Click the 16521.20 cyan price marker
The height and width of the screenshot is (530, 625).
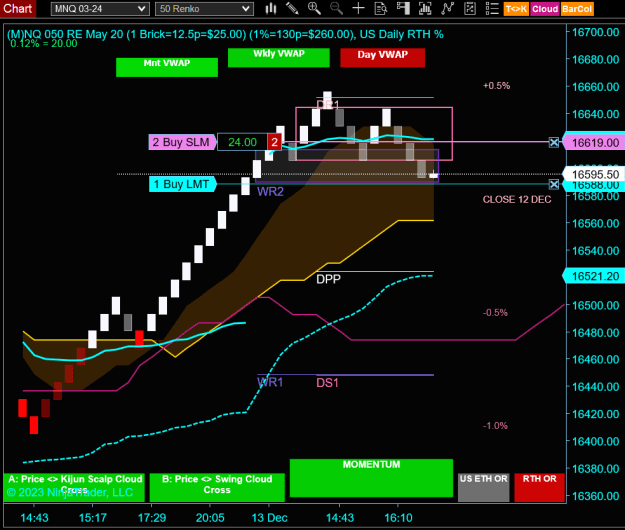pos(594,276)
